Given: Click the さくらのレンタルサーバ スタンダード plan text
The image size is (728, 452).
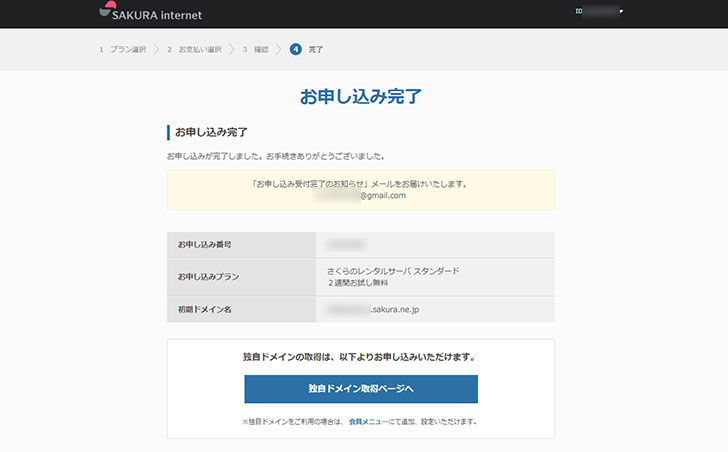Looking at the screenshot, I should pos(393,271).
